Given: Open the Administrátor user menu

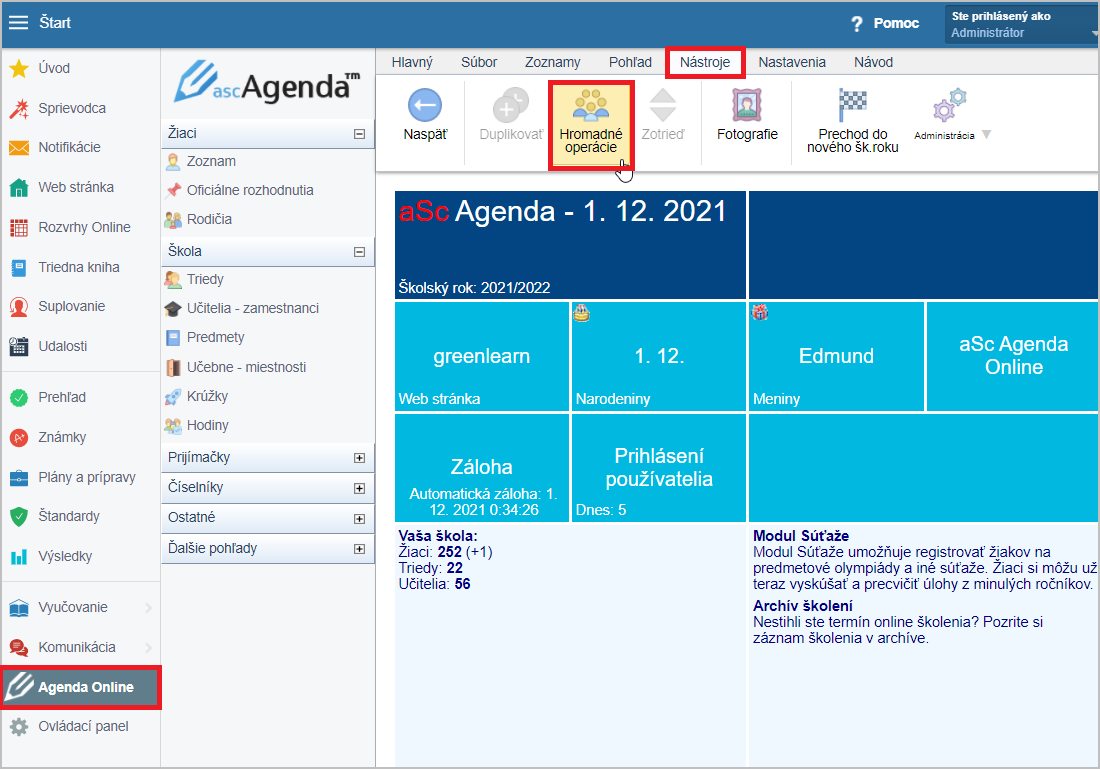Looking at the screenshot, I should click(1021, 25).
